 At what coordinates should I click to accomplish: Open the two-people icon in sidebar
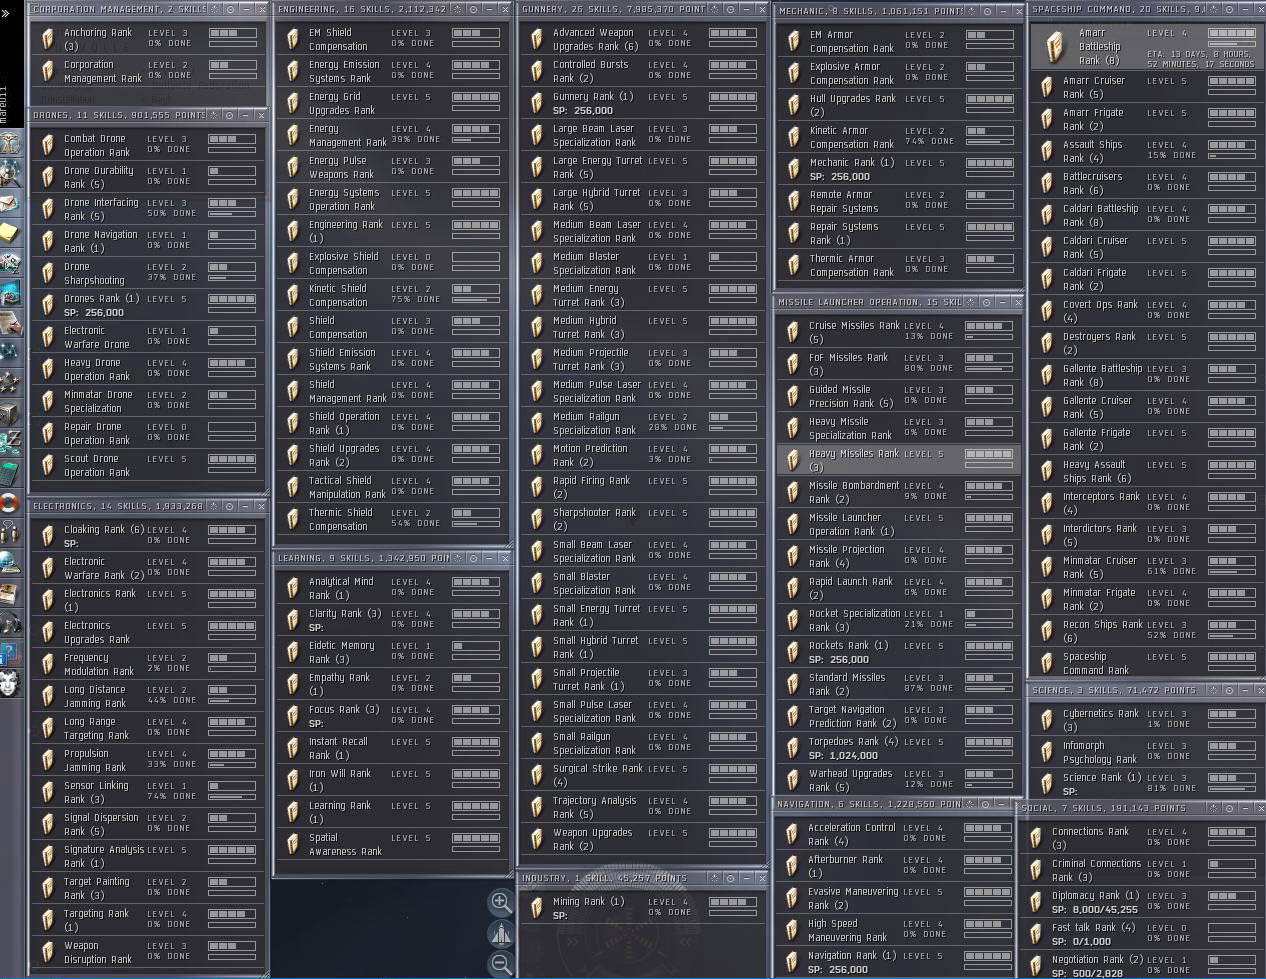10,532
